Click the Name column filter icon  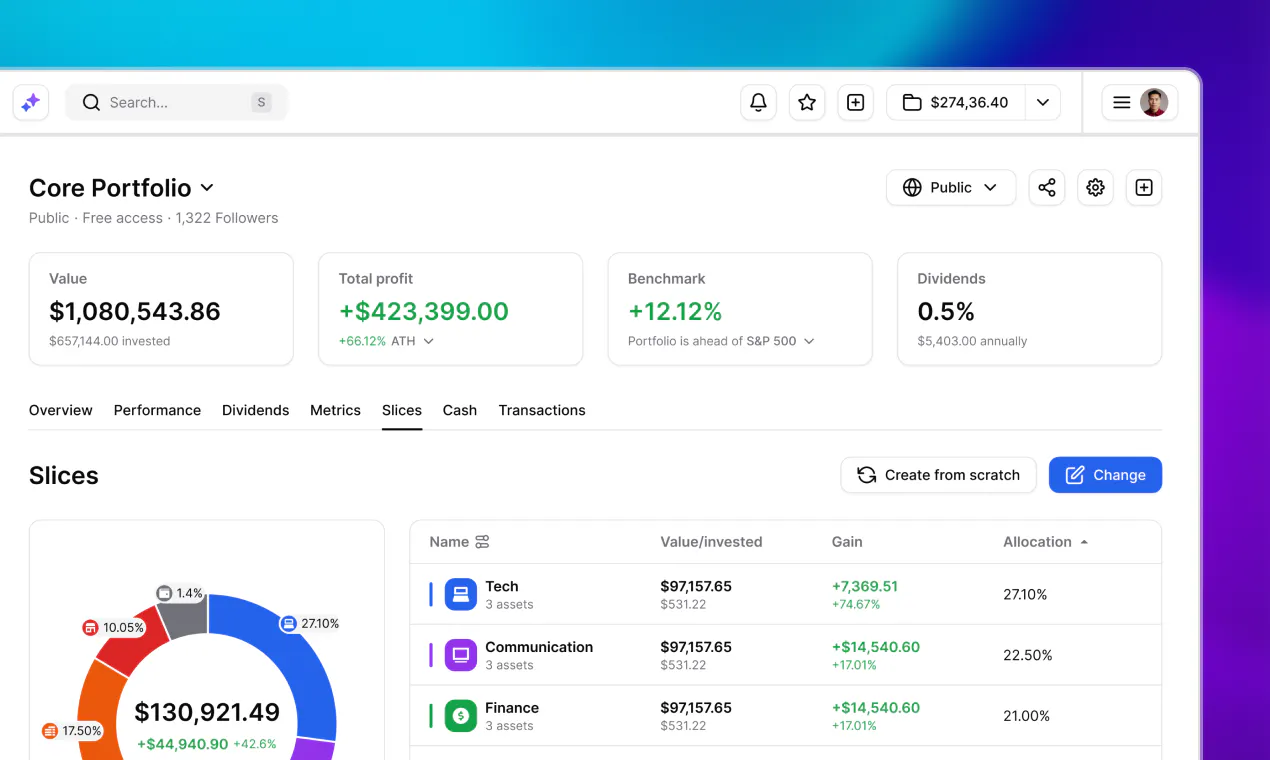coord(482,542)
